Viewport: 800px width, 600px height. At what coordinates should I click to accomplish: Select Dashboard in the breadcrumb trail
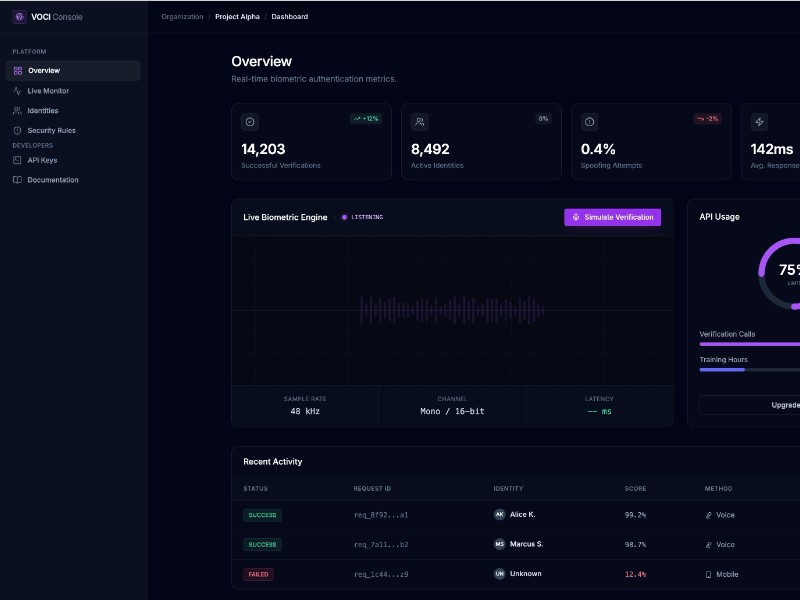(289, 16)
